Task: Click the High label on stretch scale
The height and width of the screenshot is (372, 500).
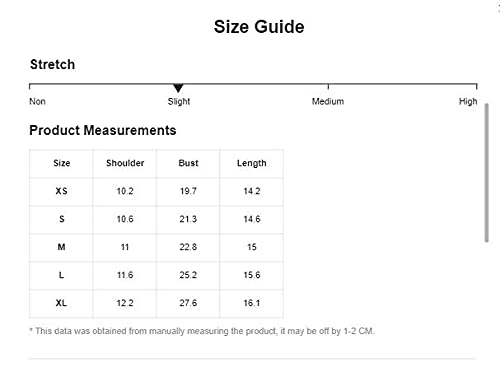Action: (468, 101)
